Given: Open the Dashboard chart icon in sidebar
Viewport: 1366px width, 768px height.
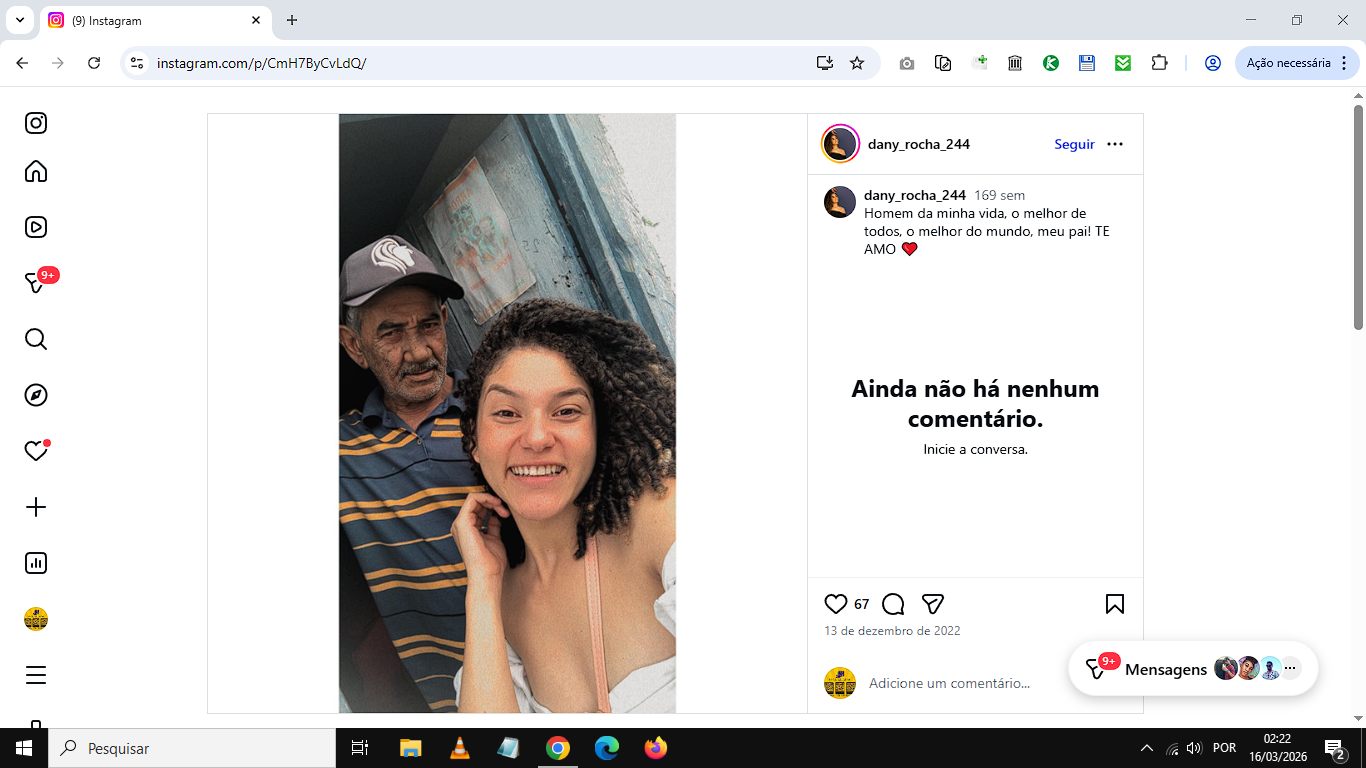Looking at the screenshot, I should click(x=36, y=563).
